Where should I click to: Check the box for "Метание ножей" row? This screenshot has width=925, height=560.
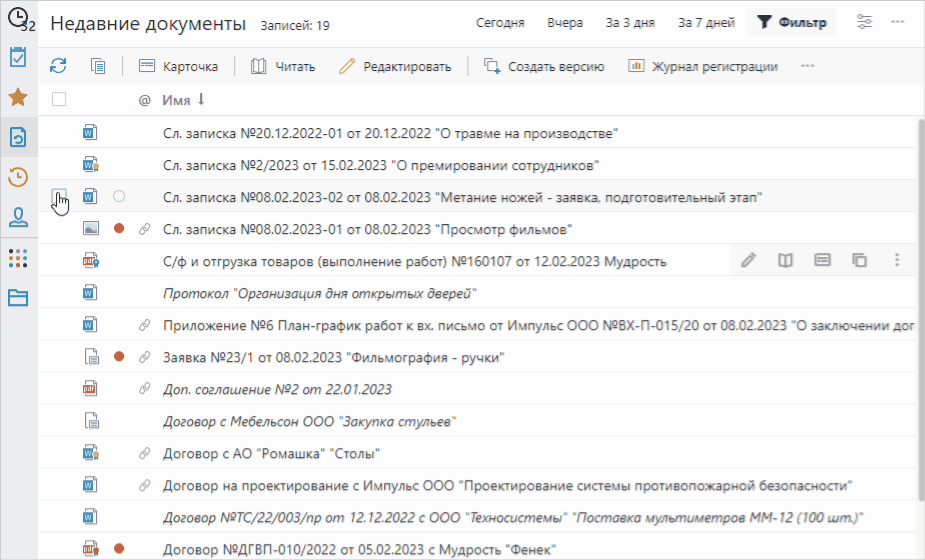coord(59,196)
